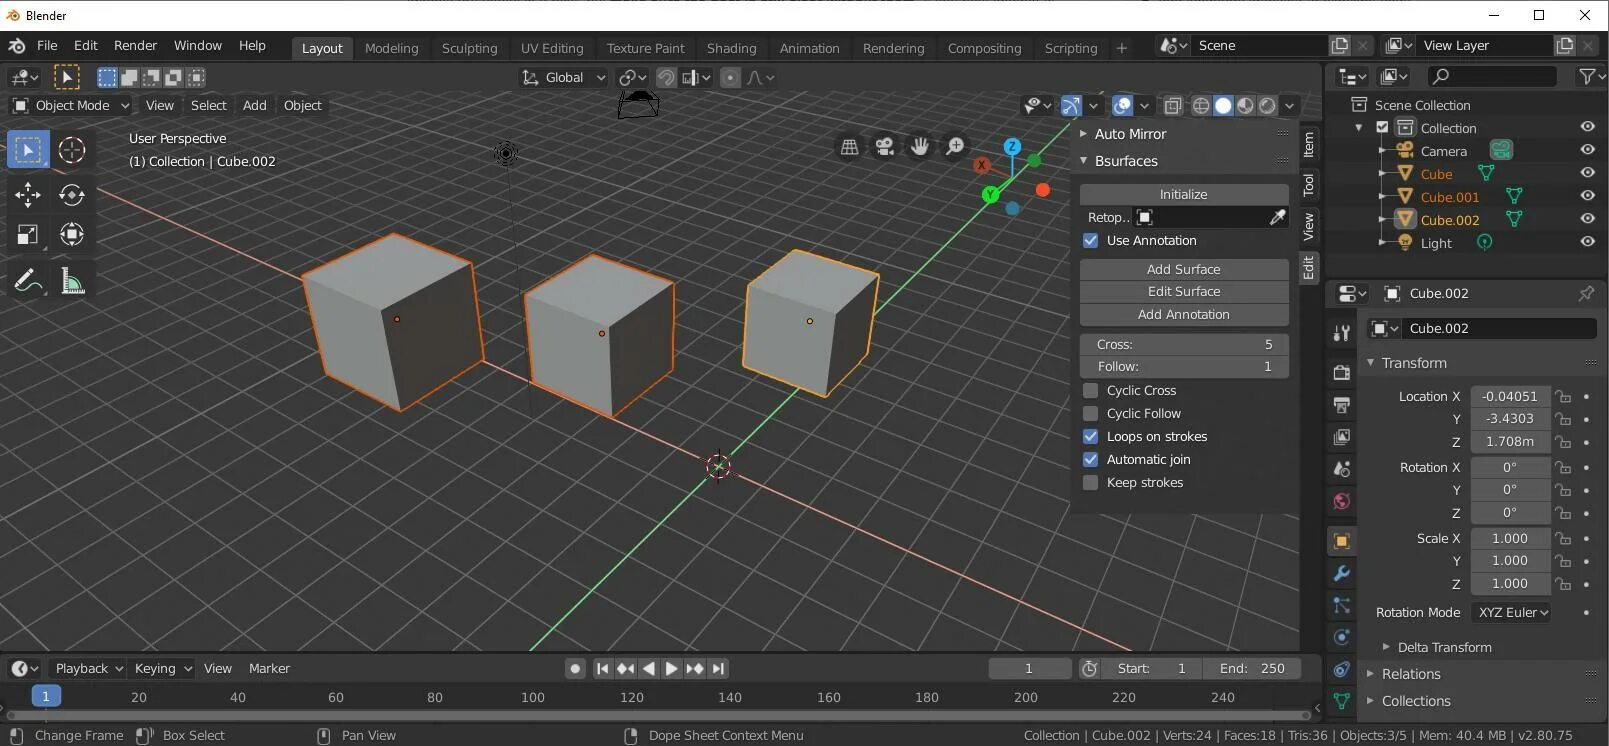Choose the Measure tool

coord(71,281)
